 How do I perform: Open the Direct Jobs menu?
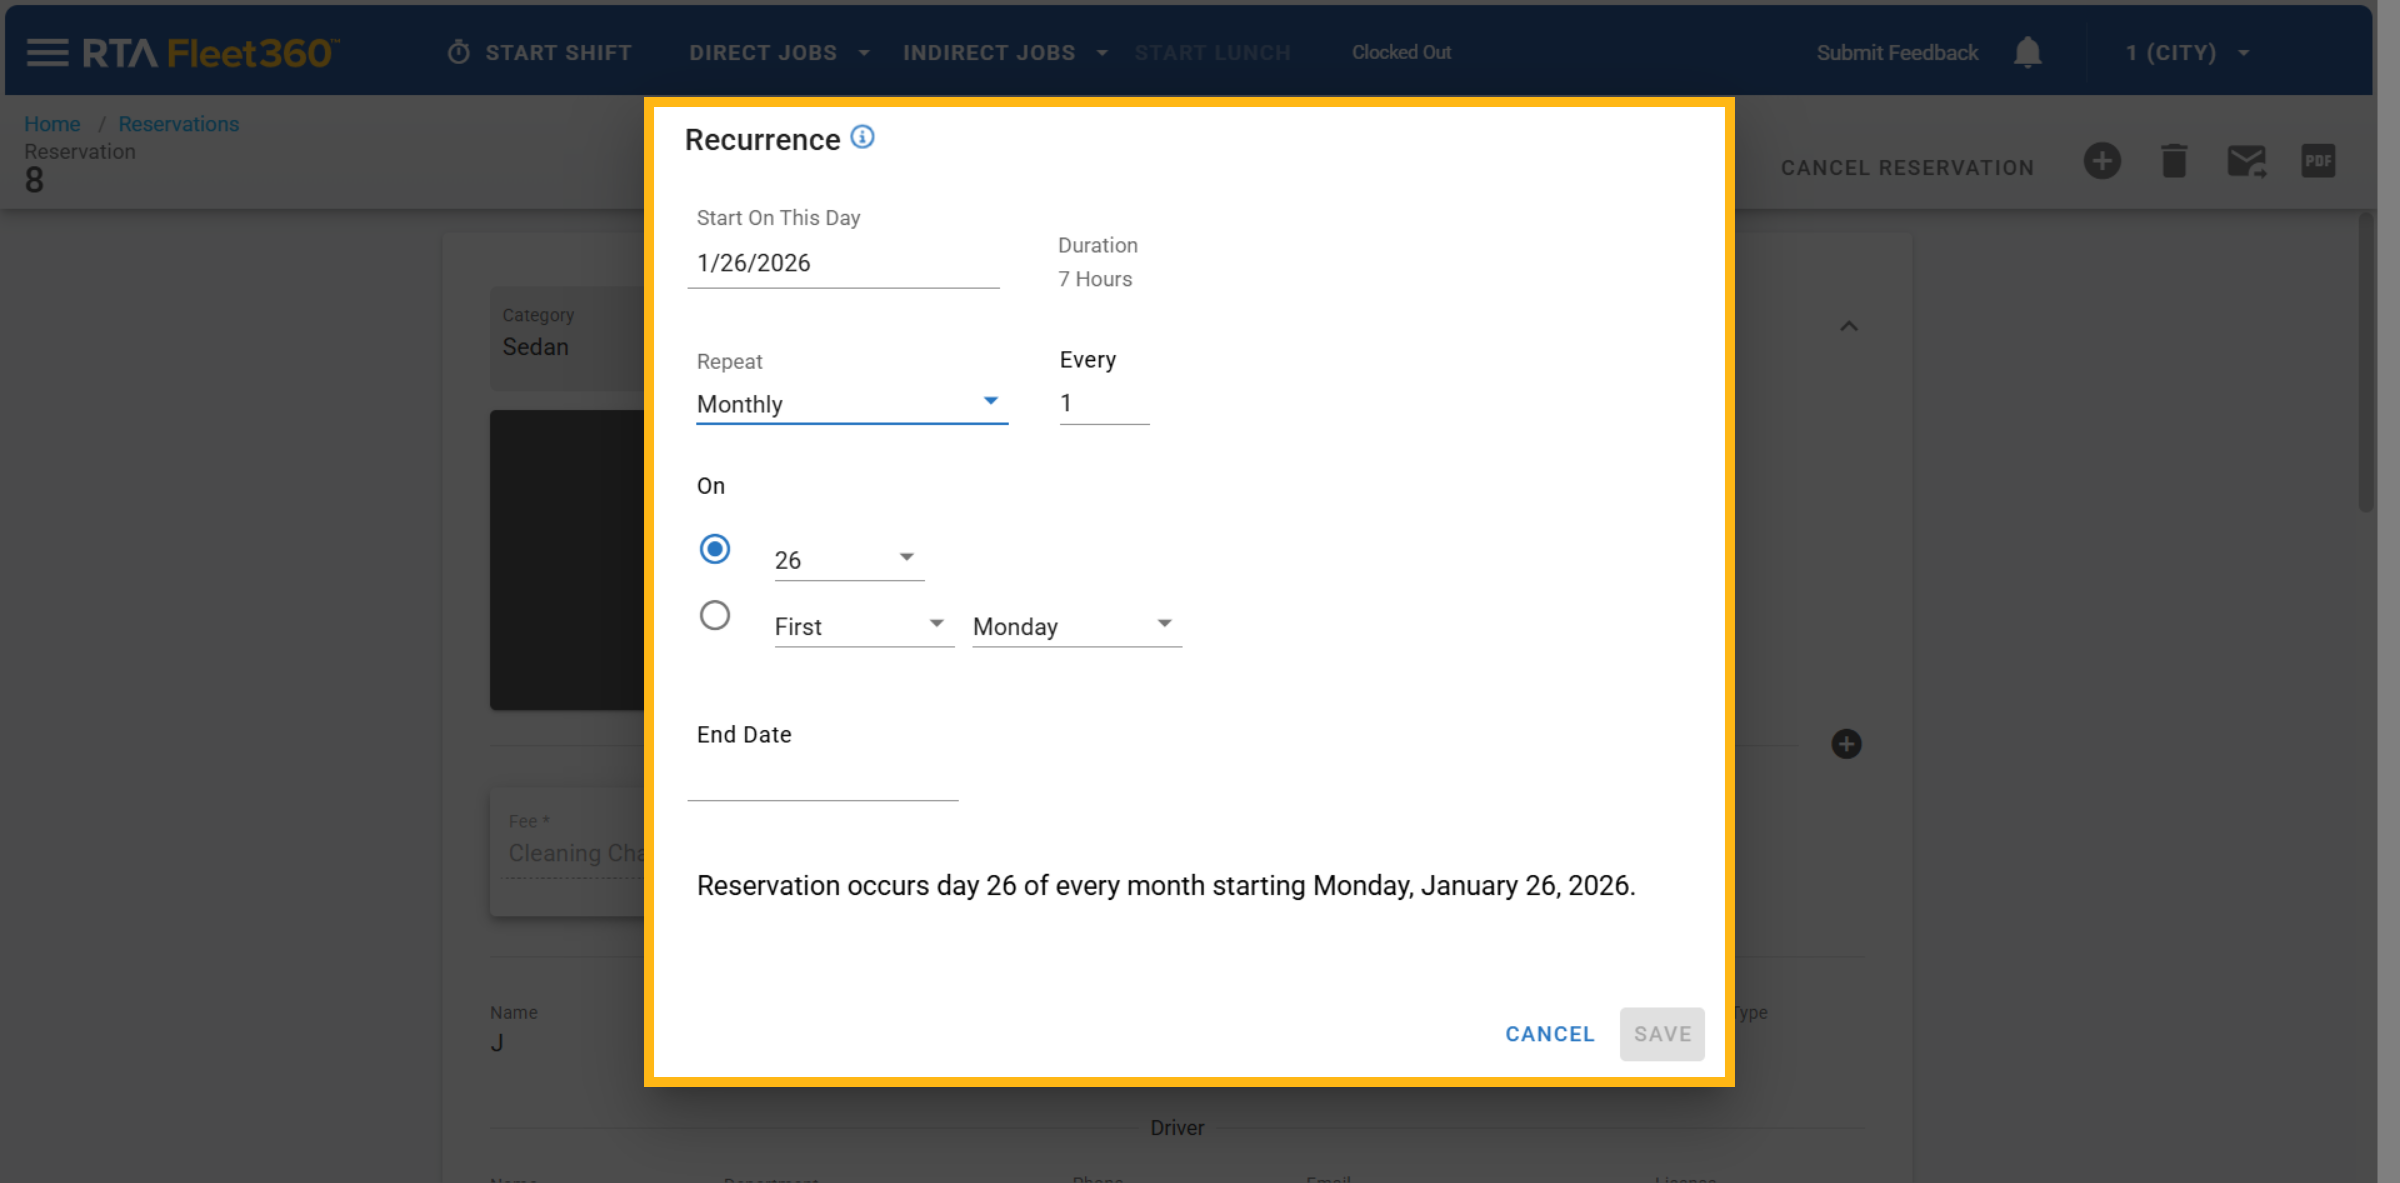[x=778, y=52]
